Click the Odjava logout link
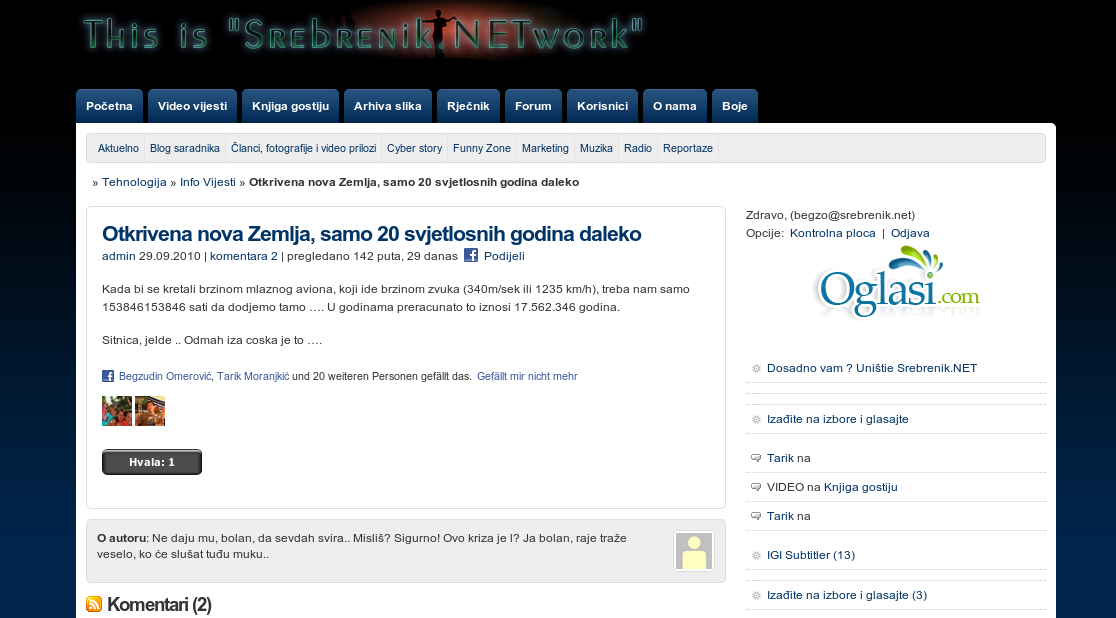 coord(910,233)
